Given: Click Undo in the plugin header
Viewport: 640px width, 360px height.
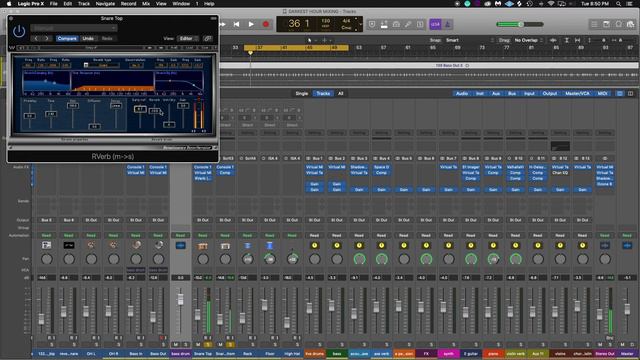Looking at the screenshot, I should click(88, 38).
